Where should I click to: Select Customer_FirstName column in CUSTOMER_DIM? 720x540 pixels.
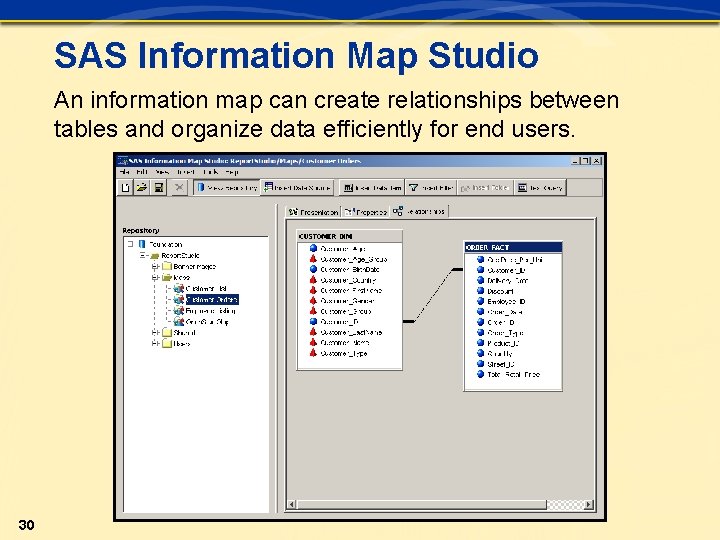pos(346,291)
